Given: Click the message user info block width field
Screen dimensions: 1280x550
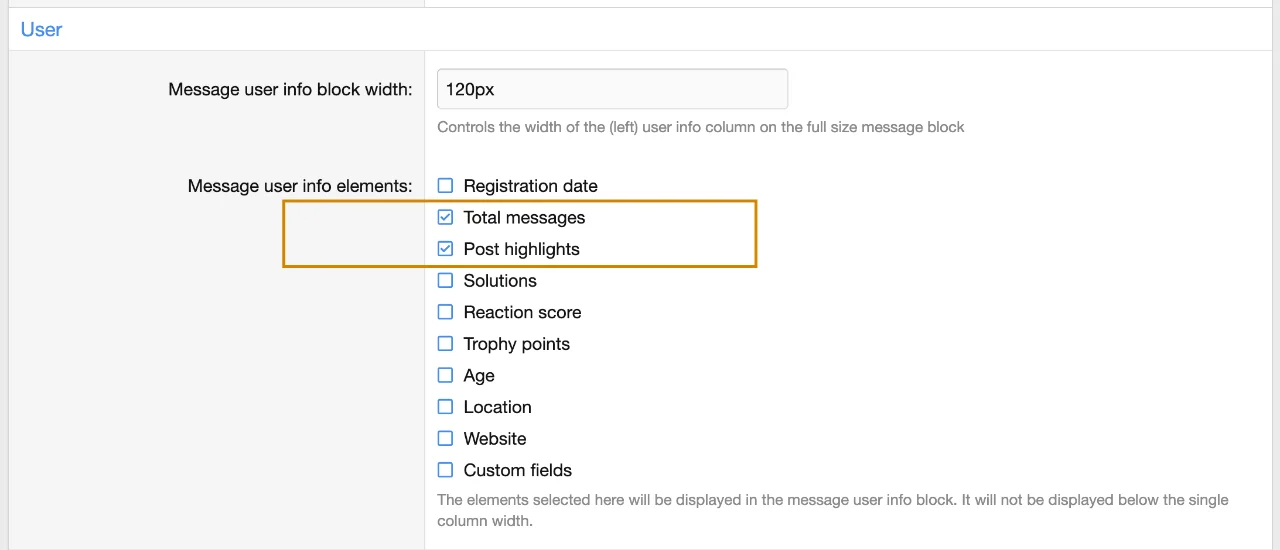Looking at the screenshot, I should (x=612, y=89).
